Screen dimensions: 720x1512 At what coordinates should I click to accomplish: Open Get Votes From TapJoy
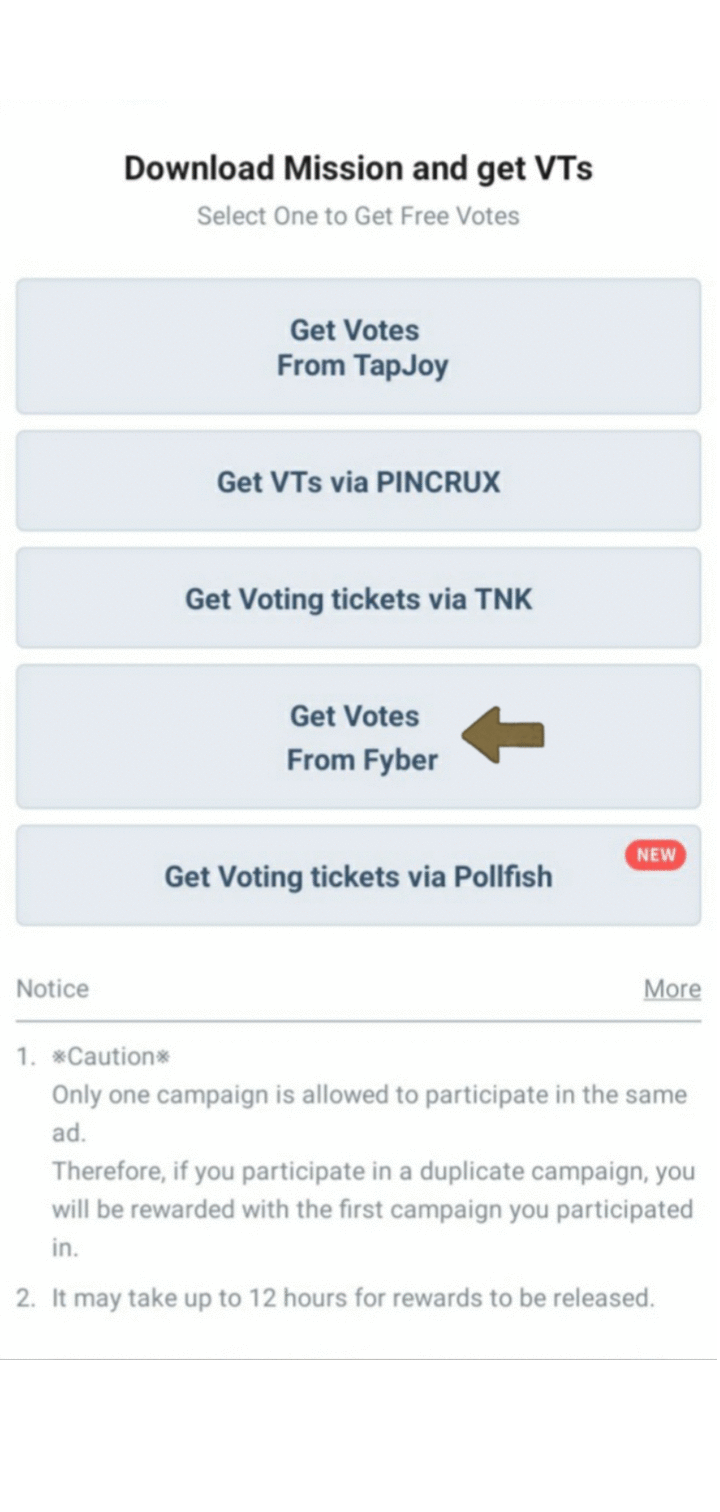coord(358,347)
